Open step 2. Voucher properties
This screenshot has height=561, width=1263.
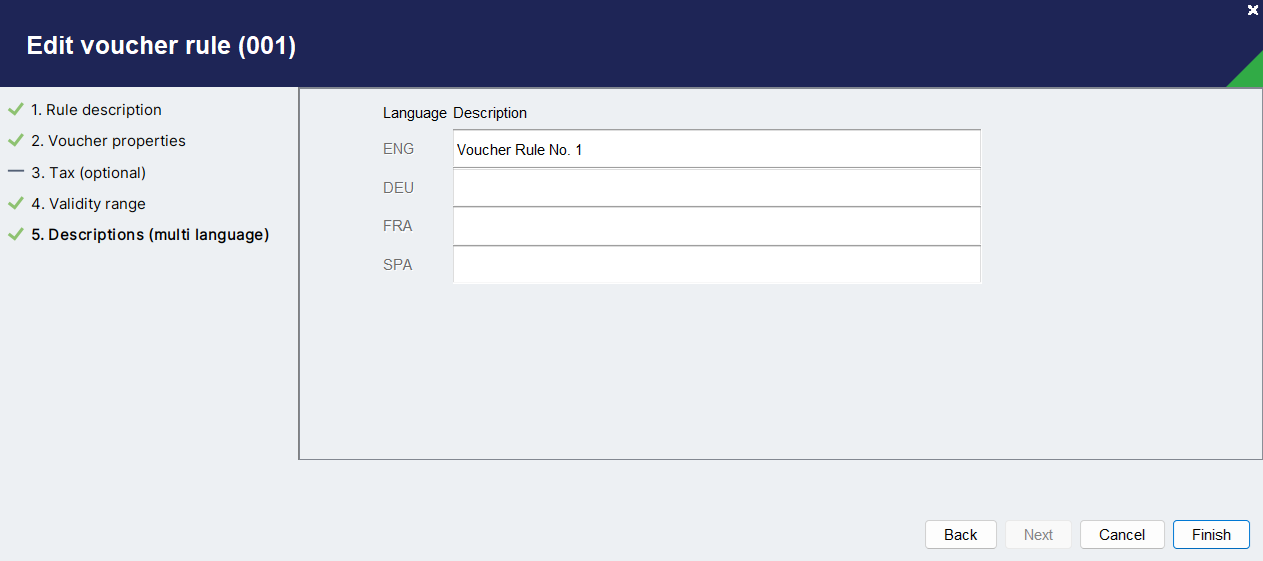(108, 141)
